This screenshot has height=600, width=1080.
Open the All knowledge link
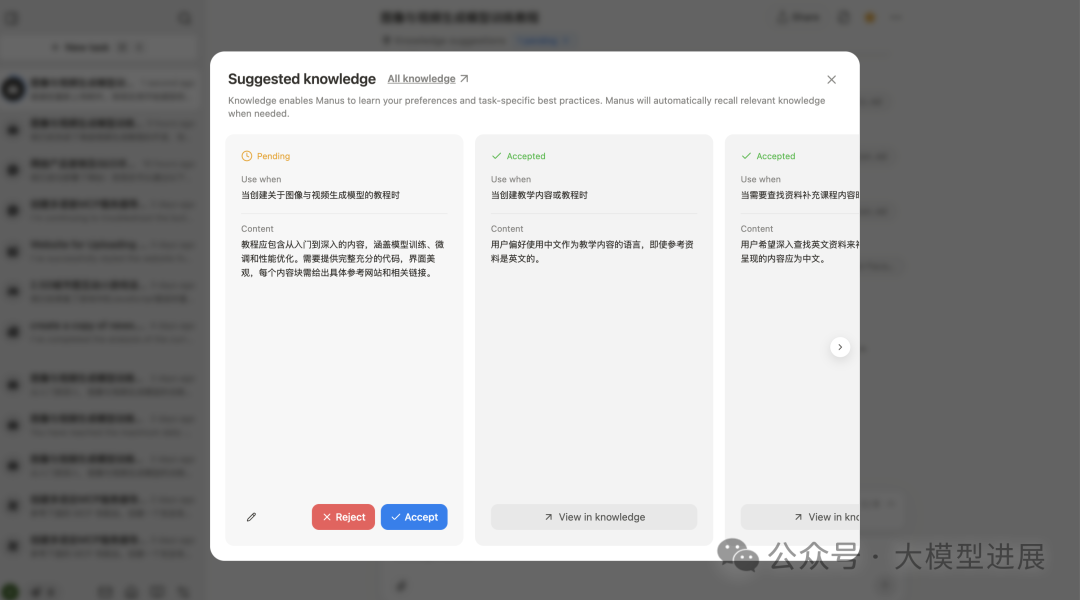tap(421, 79)
